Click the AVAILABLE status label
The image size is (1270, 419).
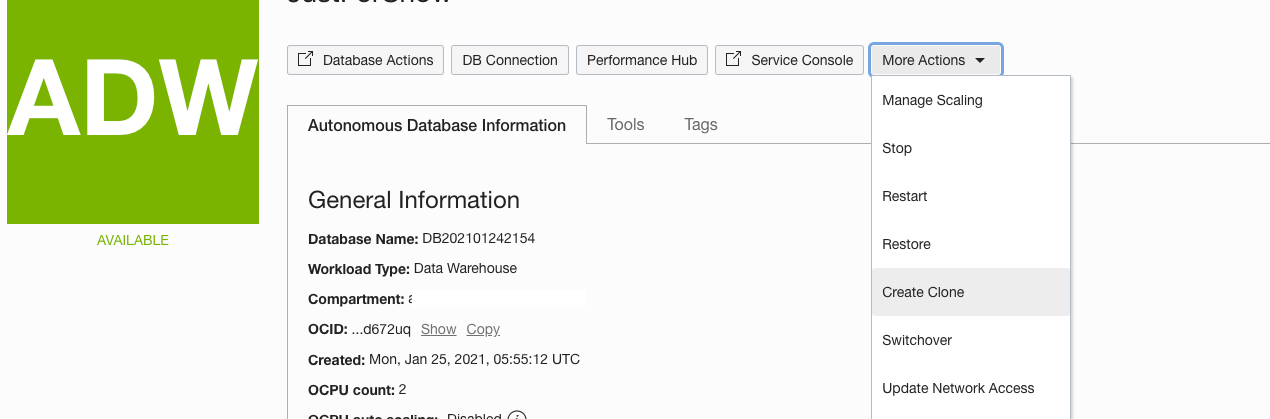133,240
